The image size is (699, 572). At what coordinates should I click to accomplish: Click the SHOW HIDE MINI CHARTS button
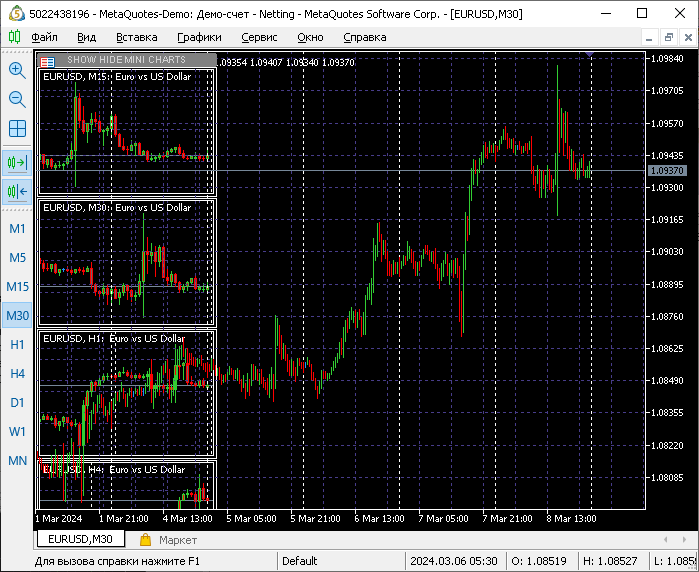[x=126, y=60]
